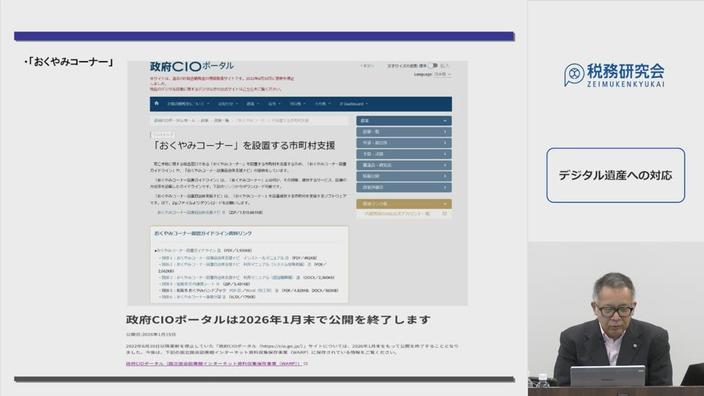This screenshot has height=396, width=704.
Task: Select the gold-colored sidebar section header
Action: (x=404, y=204)
